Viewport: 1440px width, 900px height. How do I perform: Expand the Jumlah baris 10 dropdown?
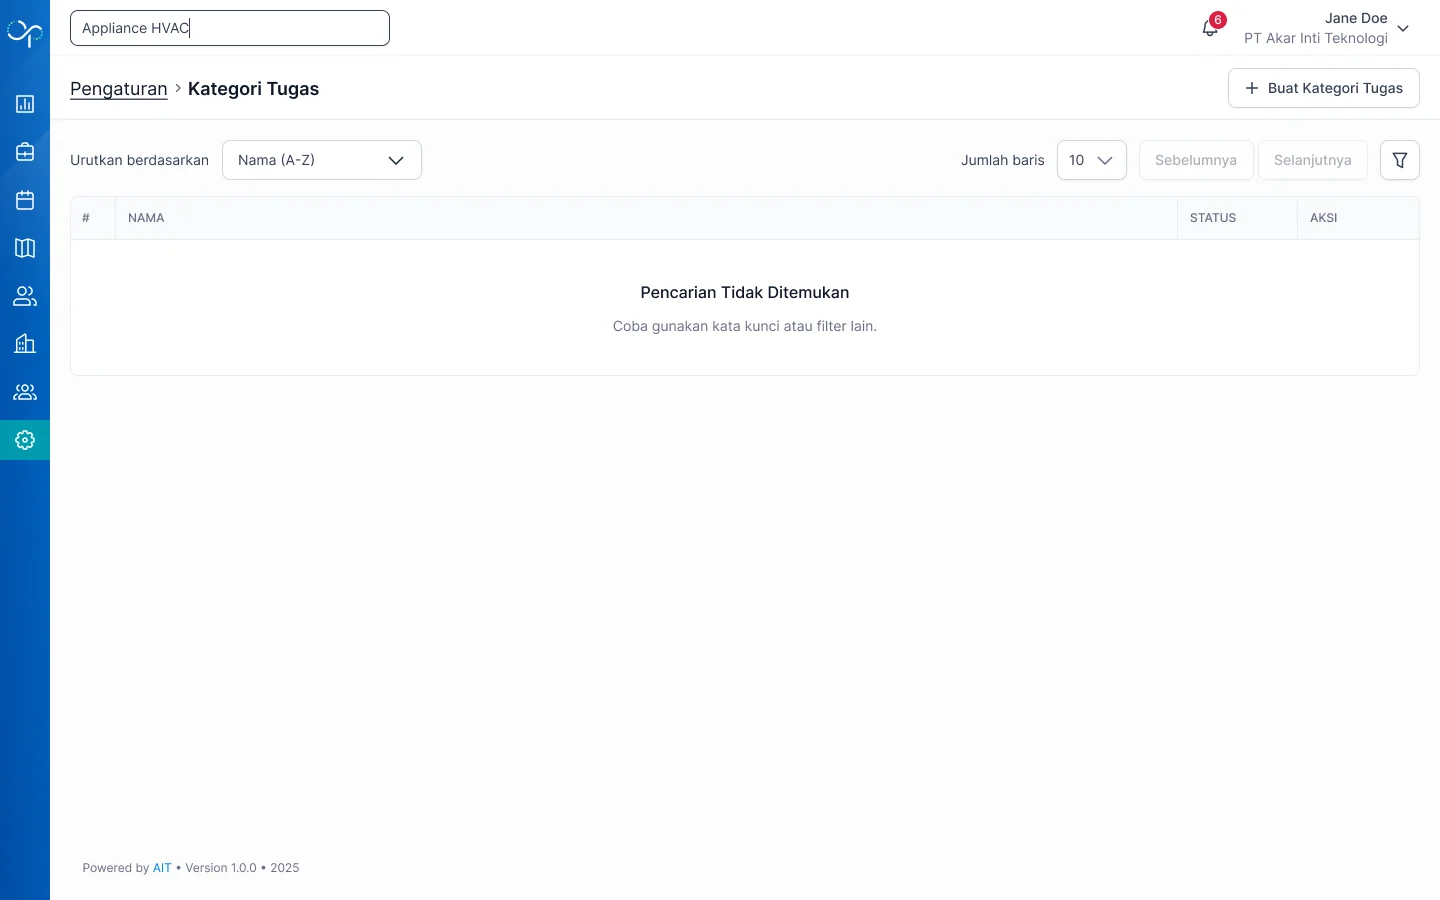pos(1092,160)
